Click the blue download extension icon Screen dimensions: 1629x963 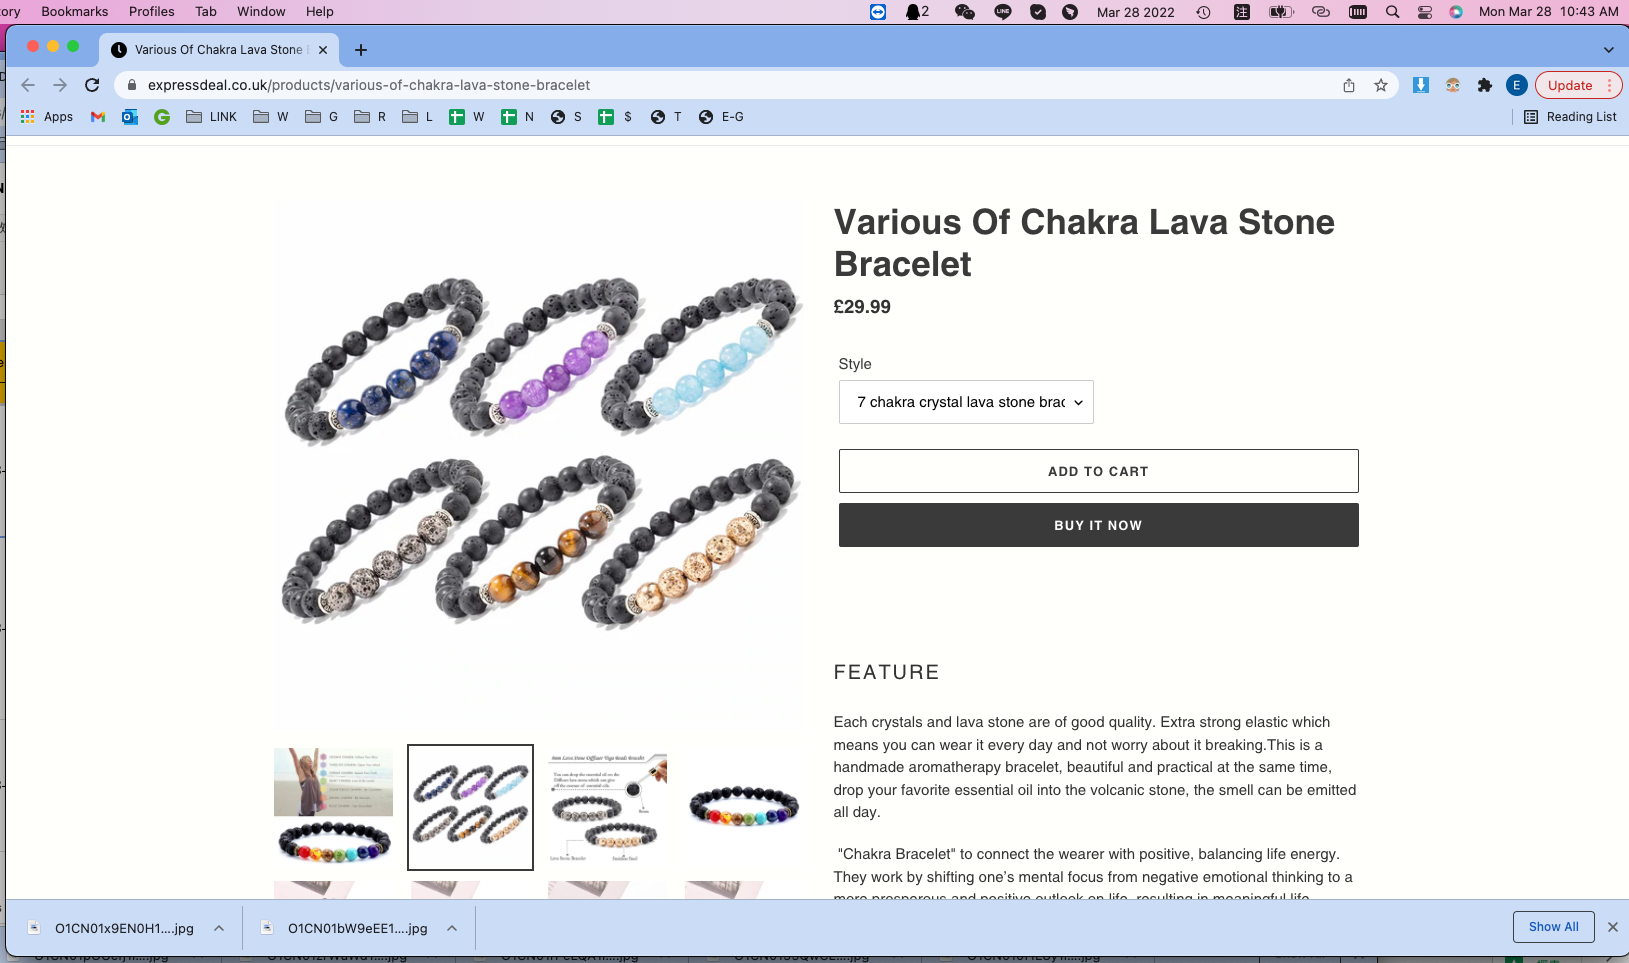pyautogui.click(x=1420, y=85)
